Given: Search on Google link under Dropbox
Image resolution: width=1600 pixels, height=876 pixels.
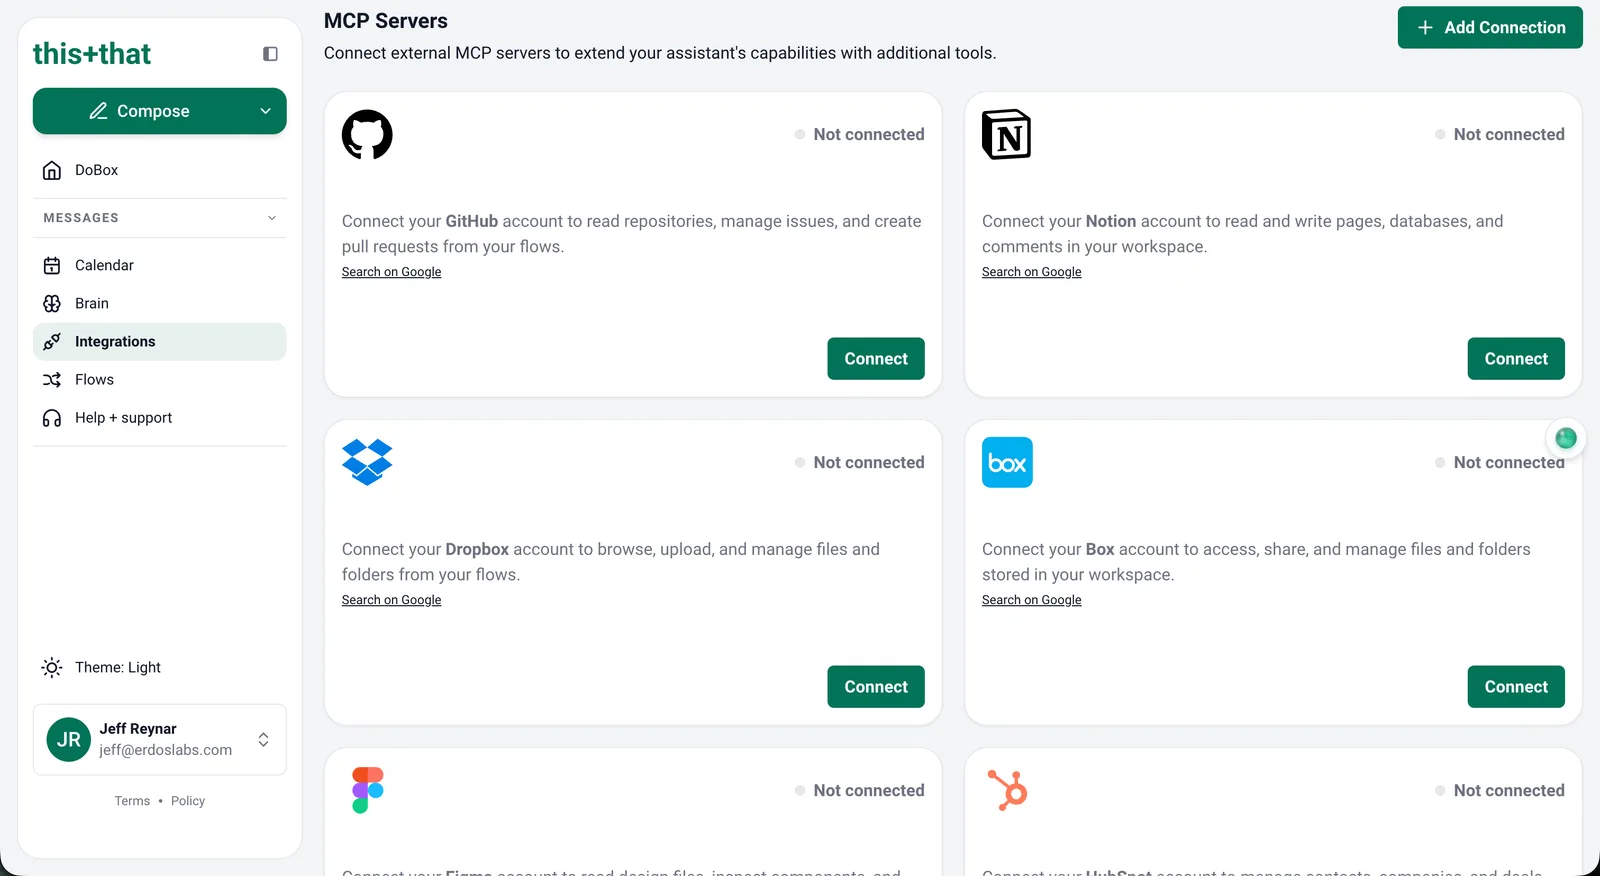Looking at the screenshot, I should point(391,600).
